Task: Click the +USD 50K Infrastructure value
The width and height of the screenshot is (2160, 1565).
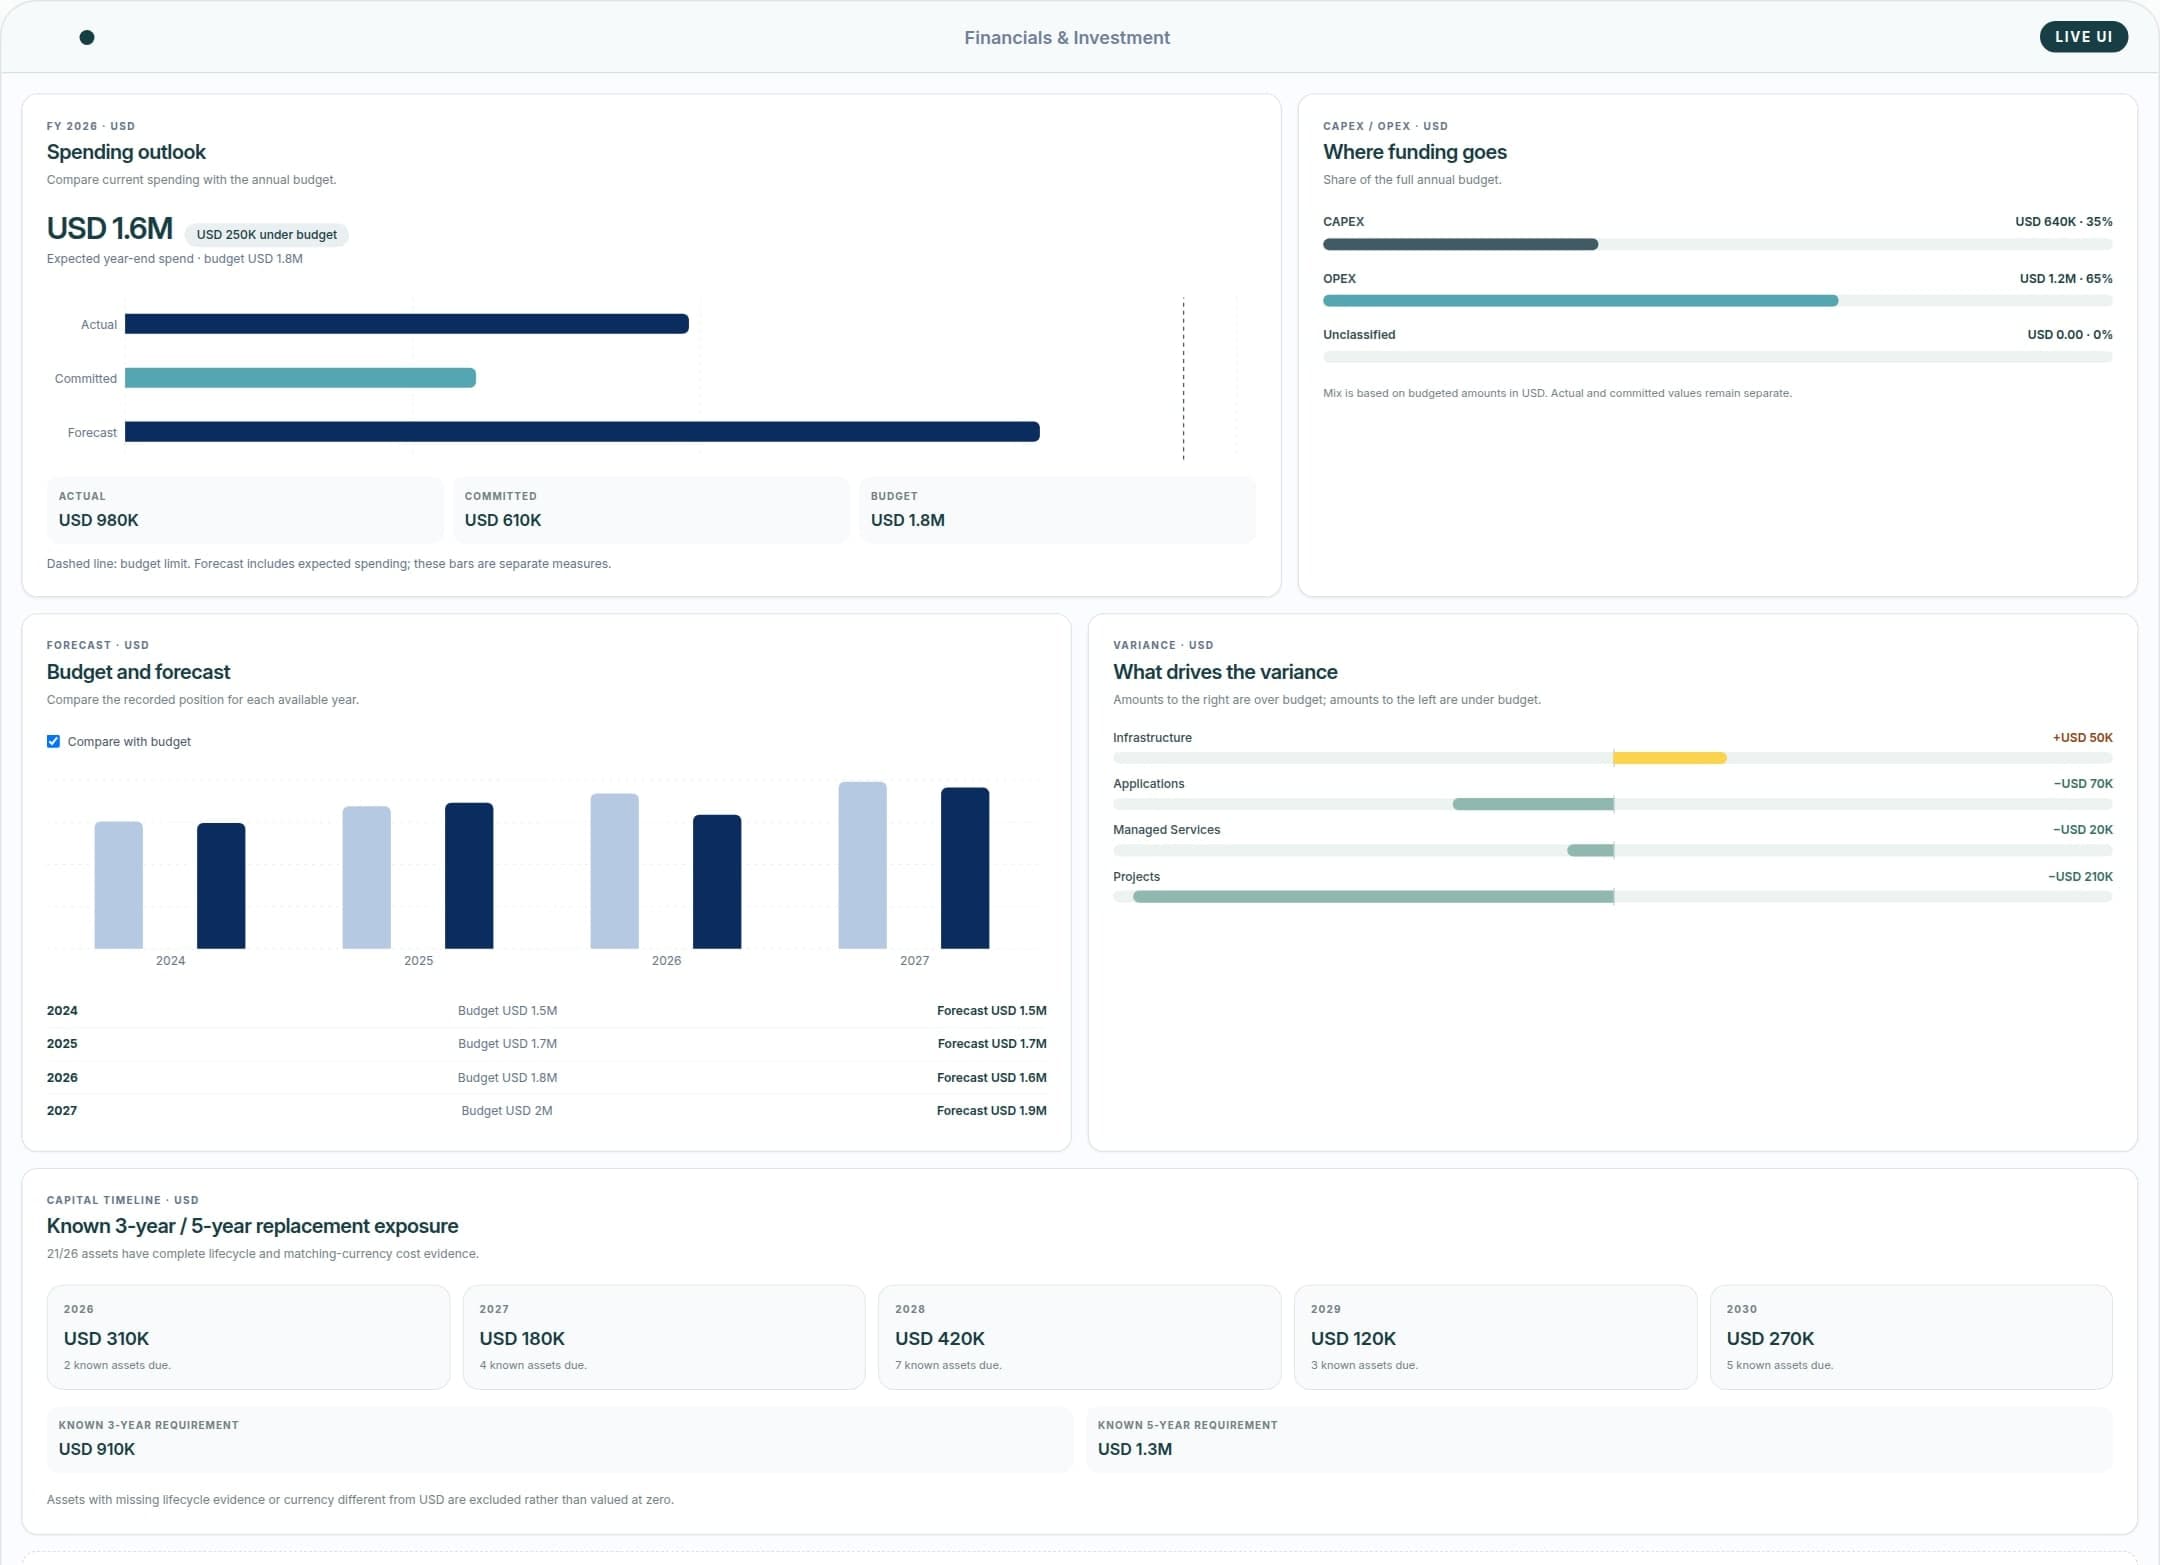Action: pos(2082,738)
